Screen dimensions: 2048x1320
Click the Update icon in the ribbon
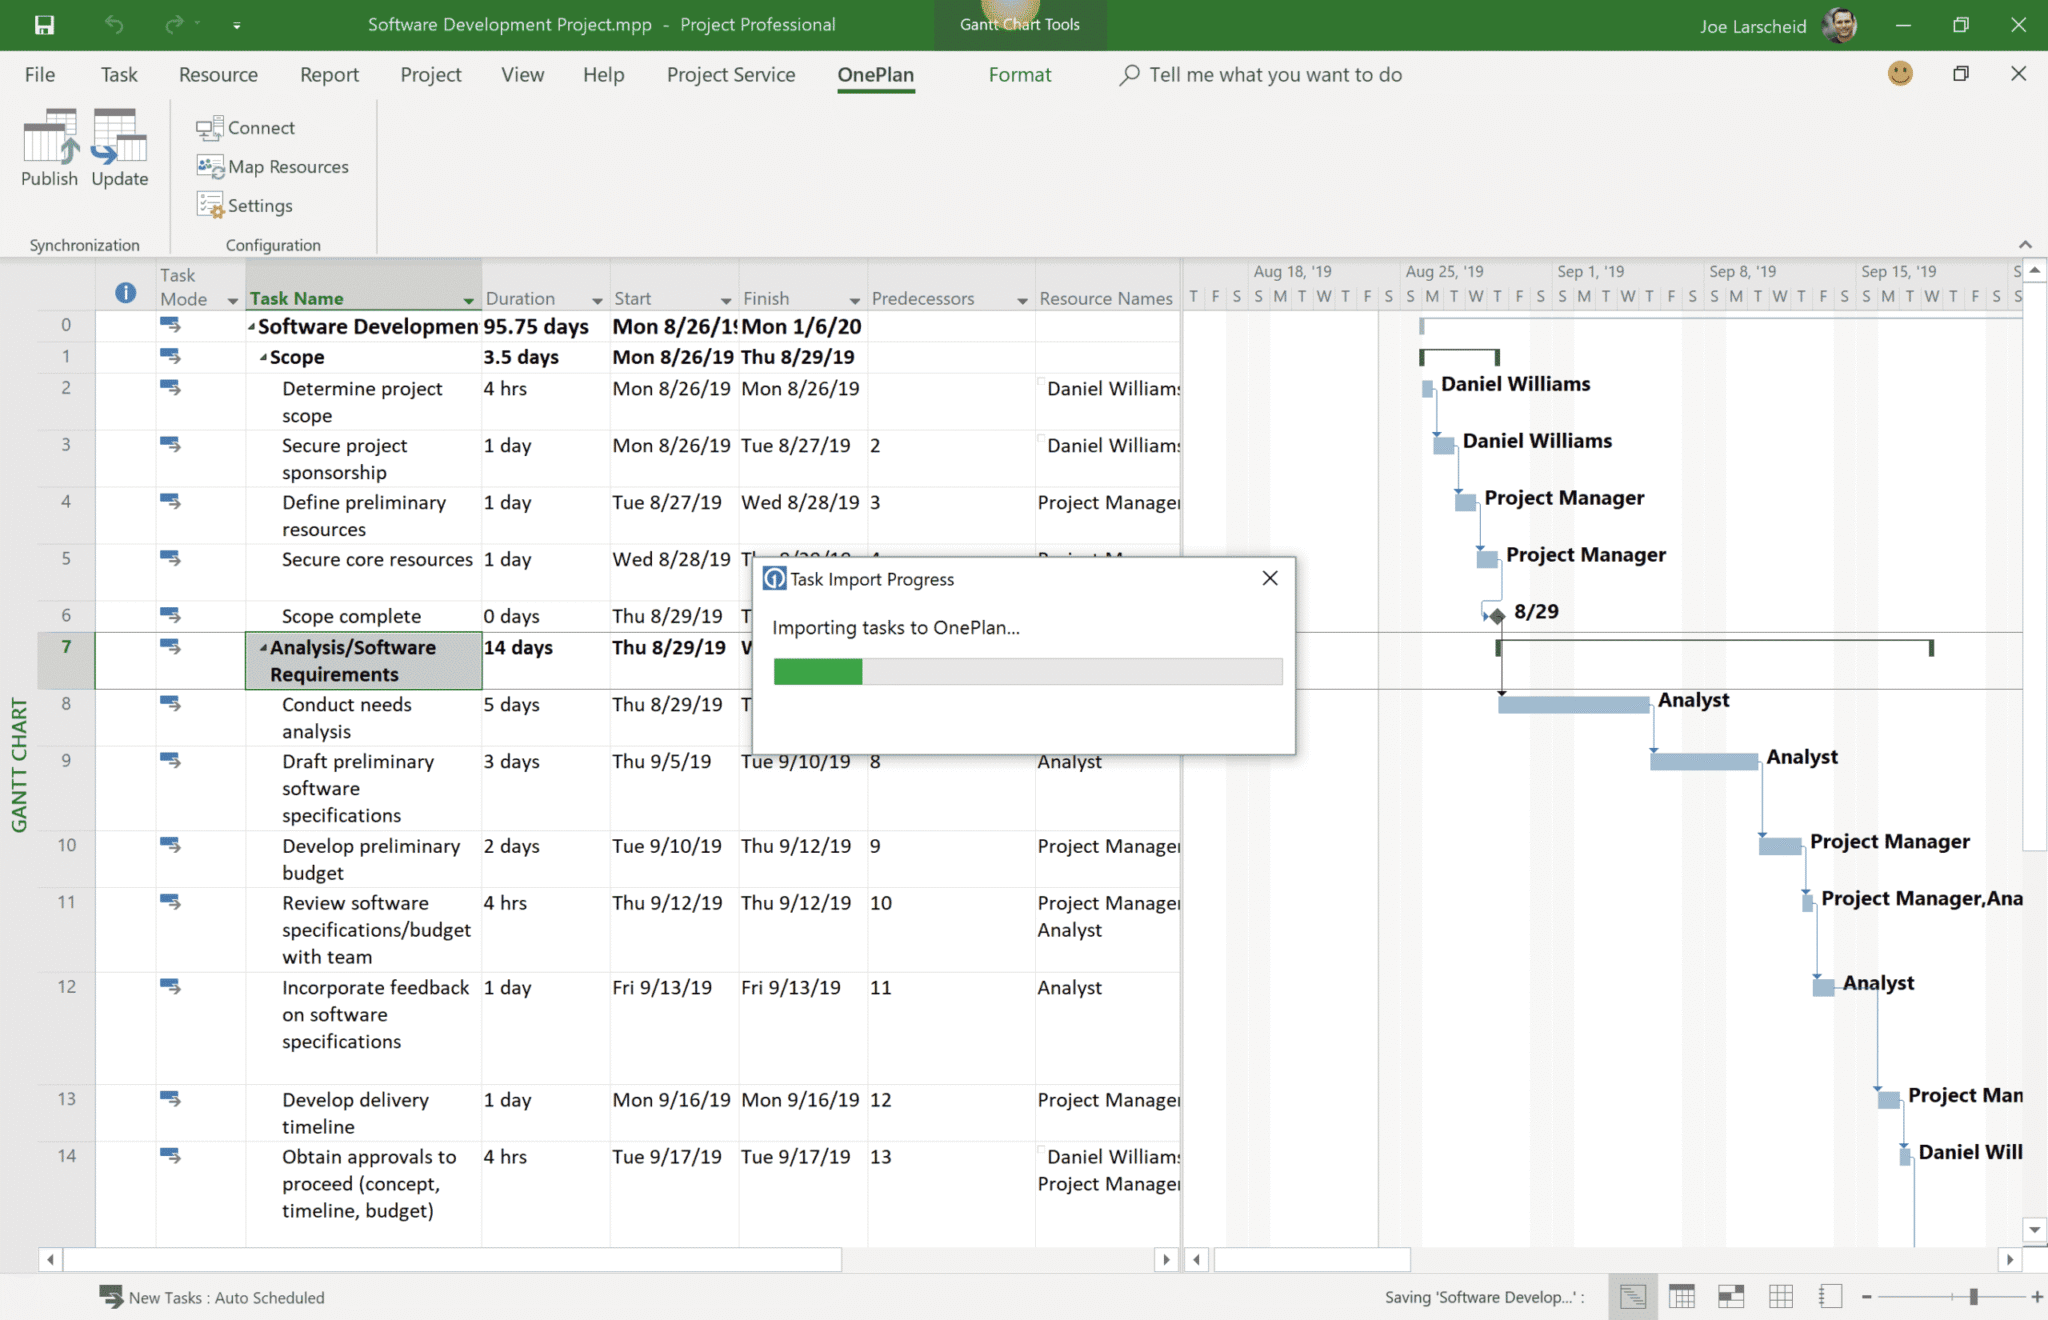click(119, 147)
